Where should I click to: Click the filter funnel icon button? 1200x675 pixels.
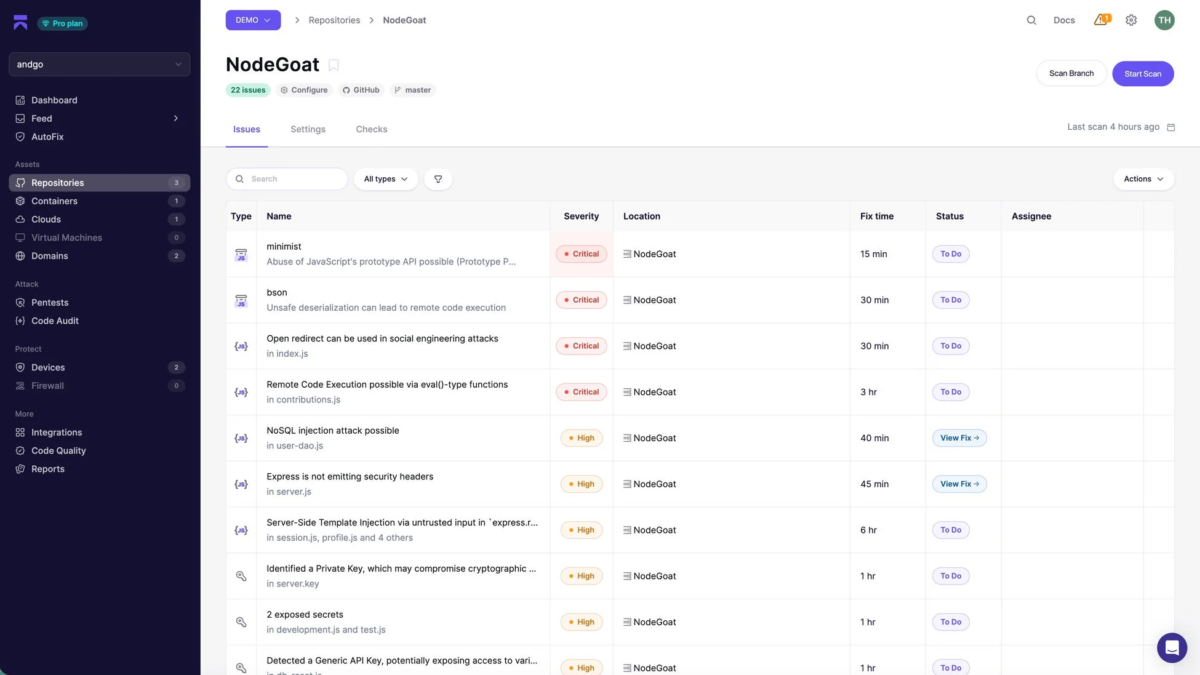[x=438, y=179]
